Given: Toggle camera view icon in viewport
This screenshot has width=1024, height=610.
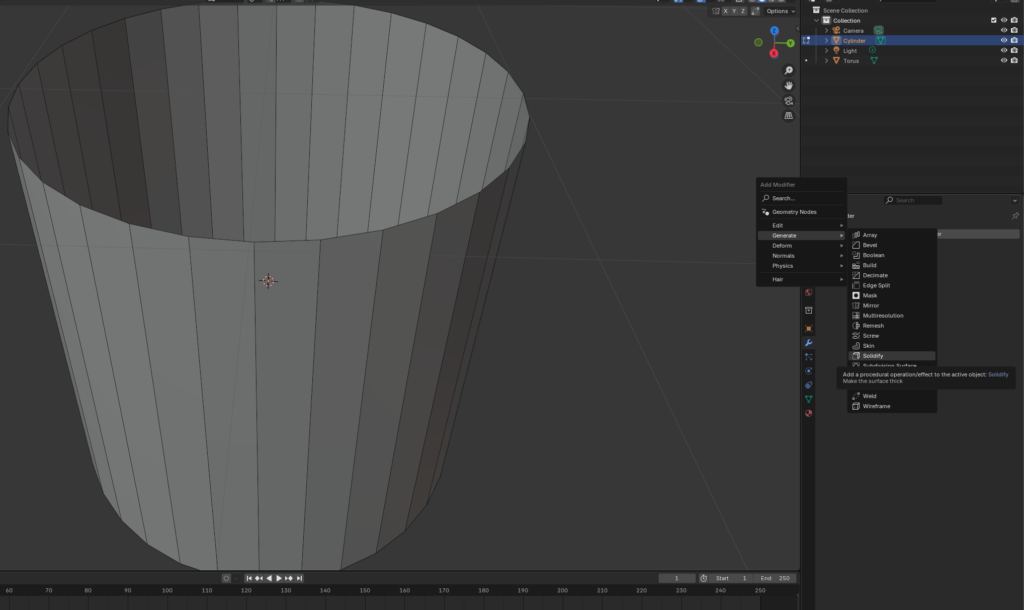Looking at the screenshot, I should pyautogui.click(x=789, y=100).
